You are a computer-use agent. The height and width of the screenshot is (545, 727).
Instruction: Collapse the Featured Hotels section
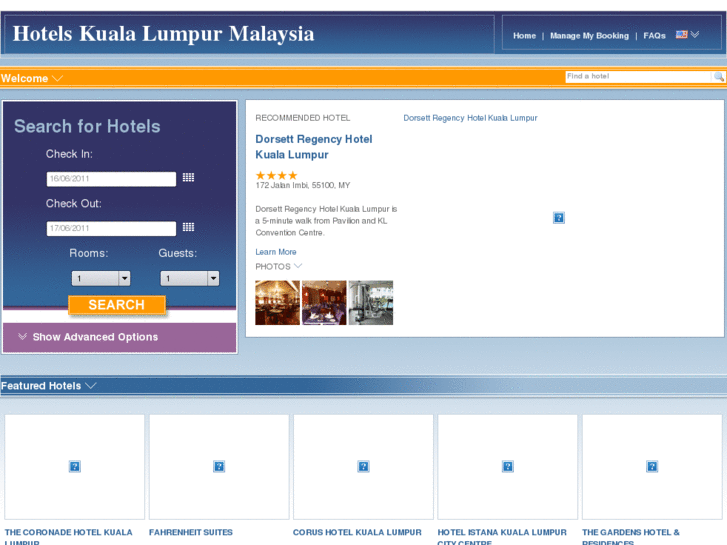pyautogui.click(x=90, y=385)
